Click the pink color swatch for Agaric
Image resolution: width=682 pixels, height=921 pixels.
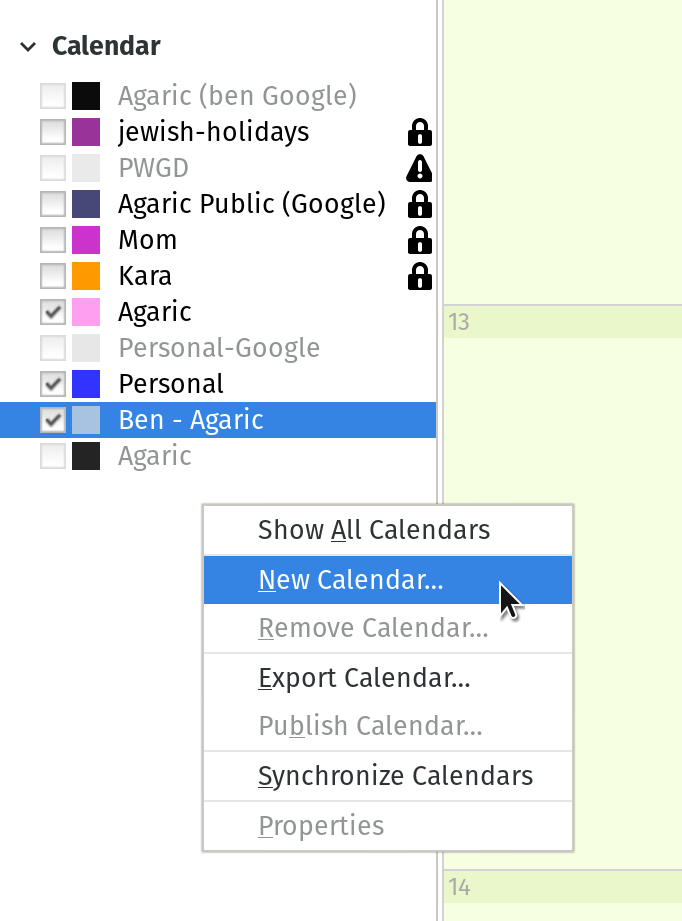[x=88, y=311]
